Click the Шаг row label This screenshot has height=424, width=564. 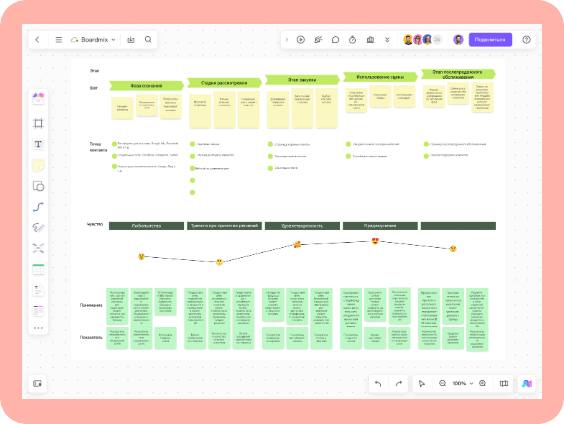pyautogui.click(x=94, y=88)
